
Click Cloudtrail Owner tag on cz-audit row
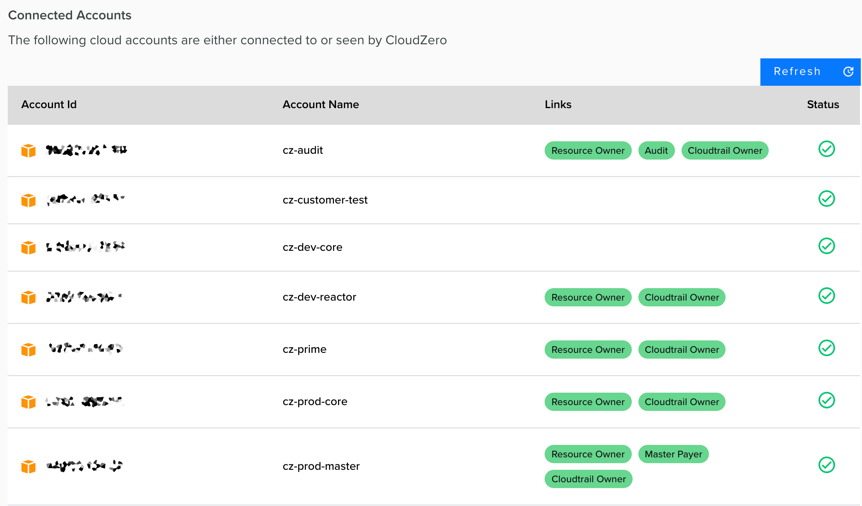tap(725, 151)
